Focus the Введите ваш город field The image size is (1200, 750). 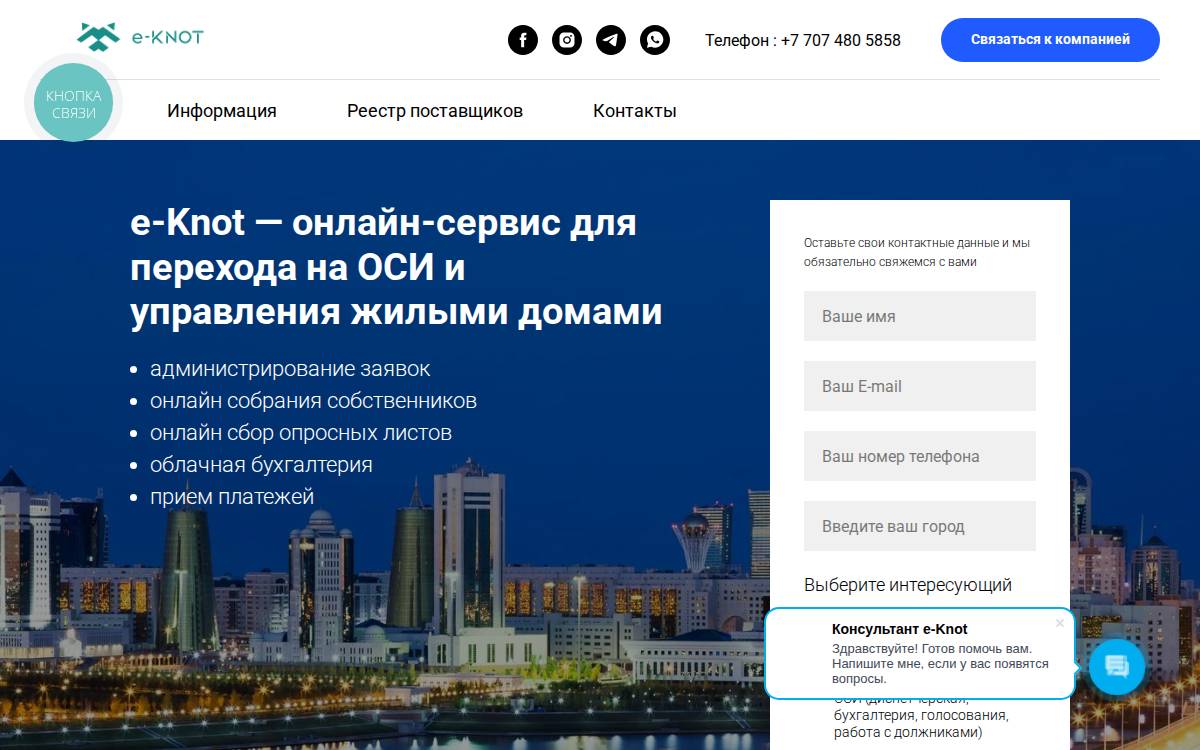[920, 526]
